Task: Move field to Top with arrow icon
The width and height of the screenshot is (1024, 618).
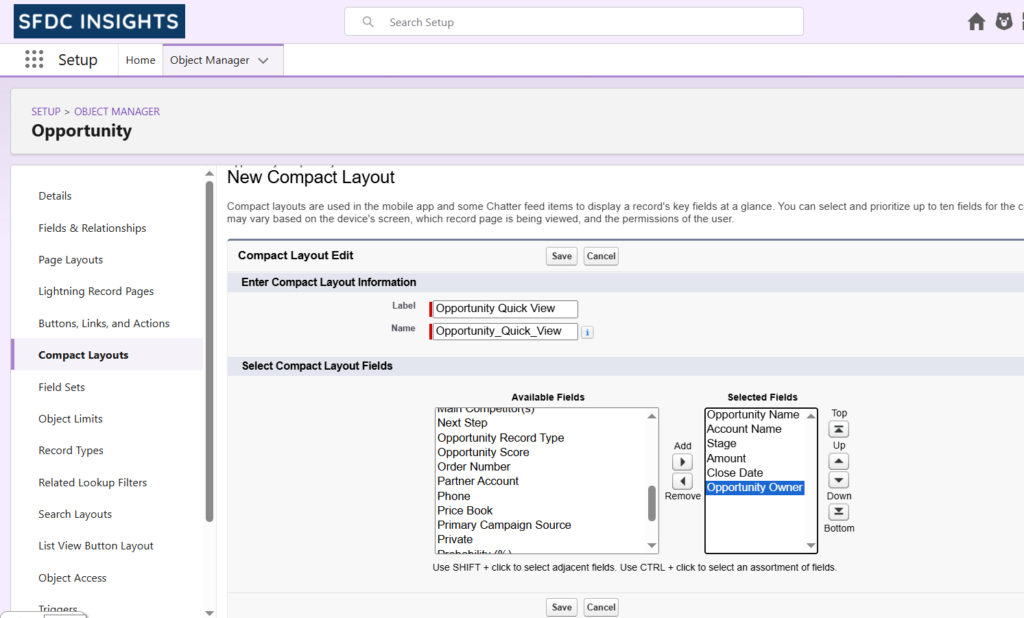Action: click(x=839, y=429)
